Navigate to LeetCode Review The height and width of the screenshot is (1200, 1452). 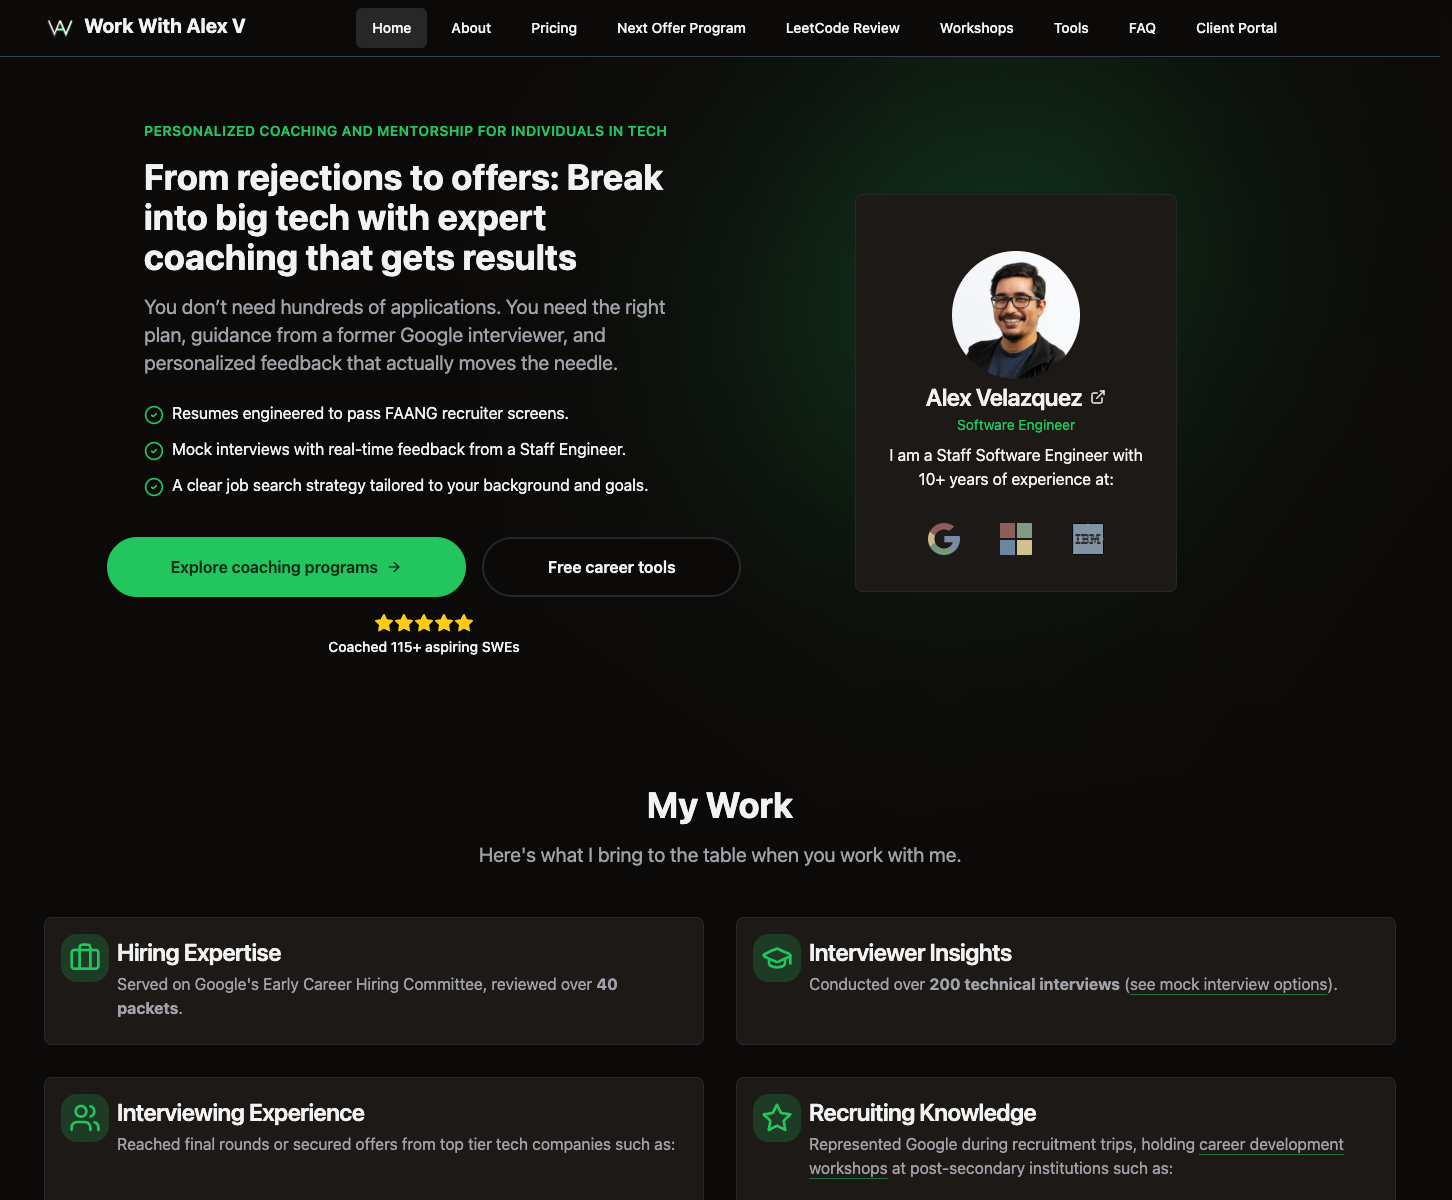[843, 28]
